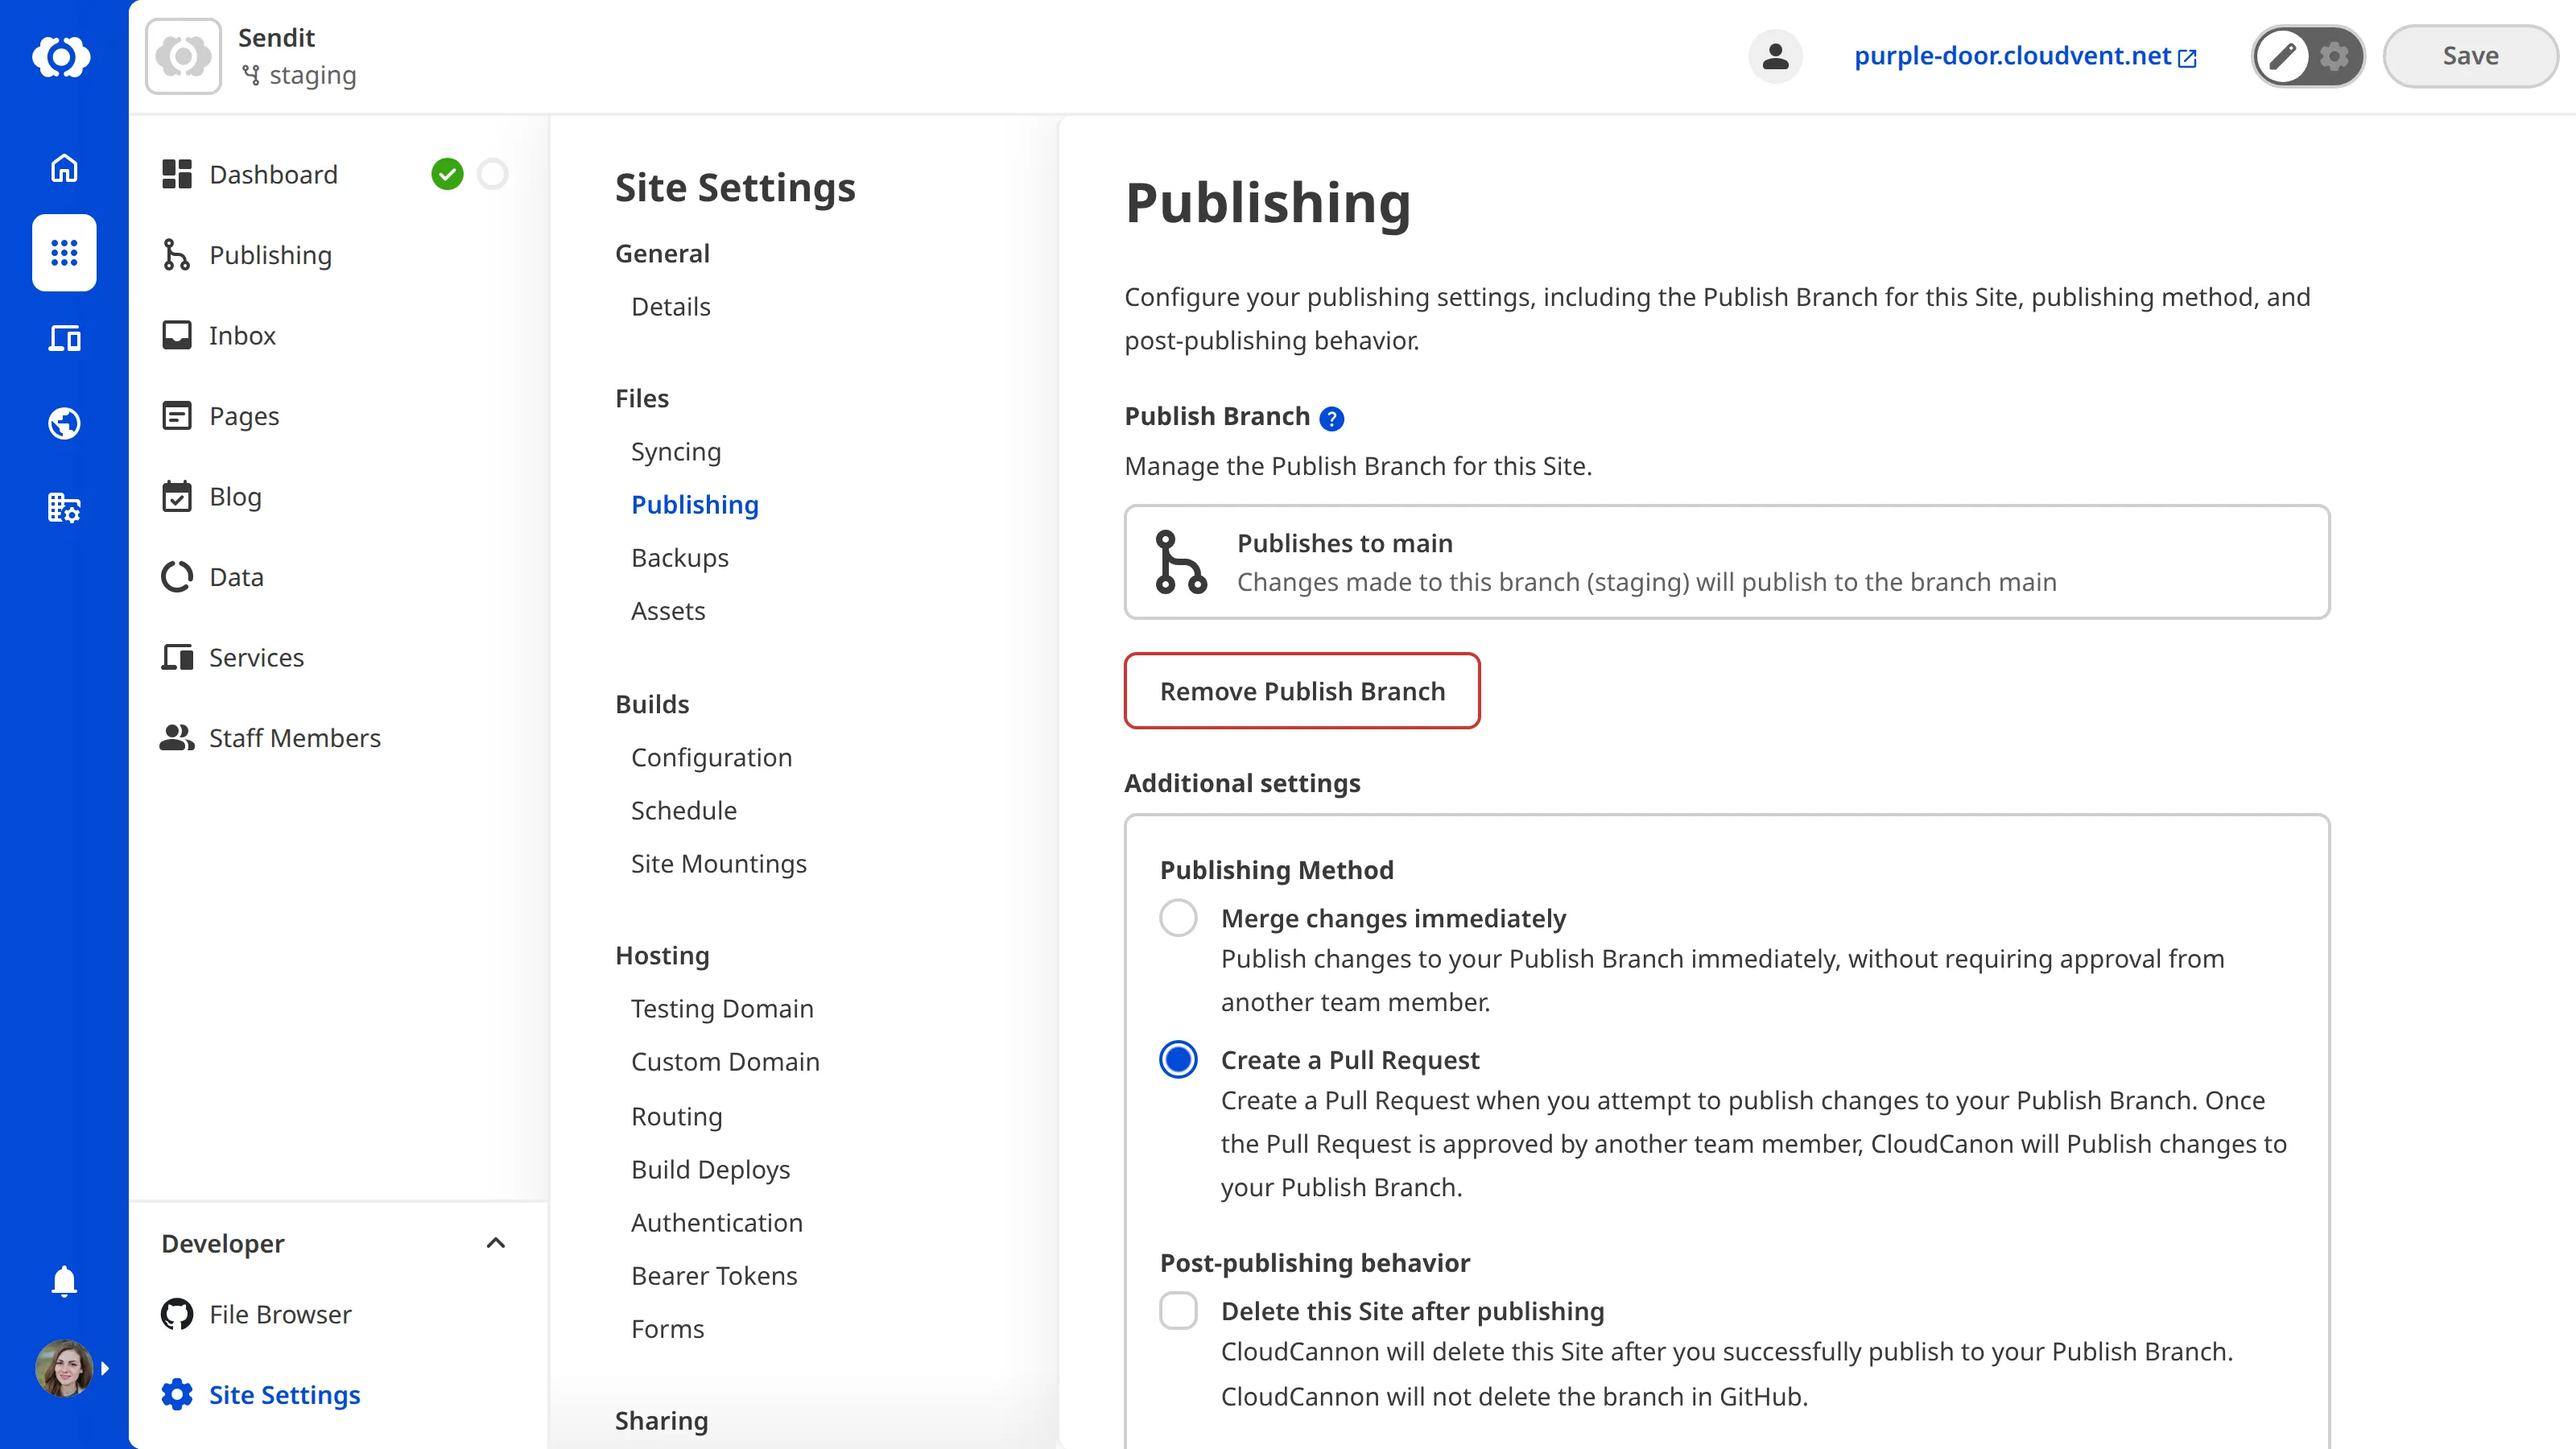Collapse the Developer section chevron
Screen dimensions: 2576x1449
click(495, 1243)
